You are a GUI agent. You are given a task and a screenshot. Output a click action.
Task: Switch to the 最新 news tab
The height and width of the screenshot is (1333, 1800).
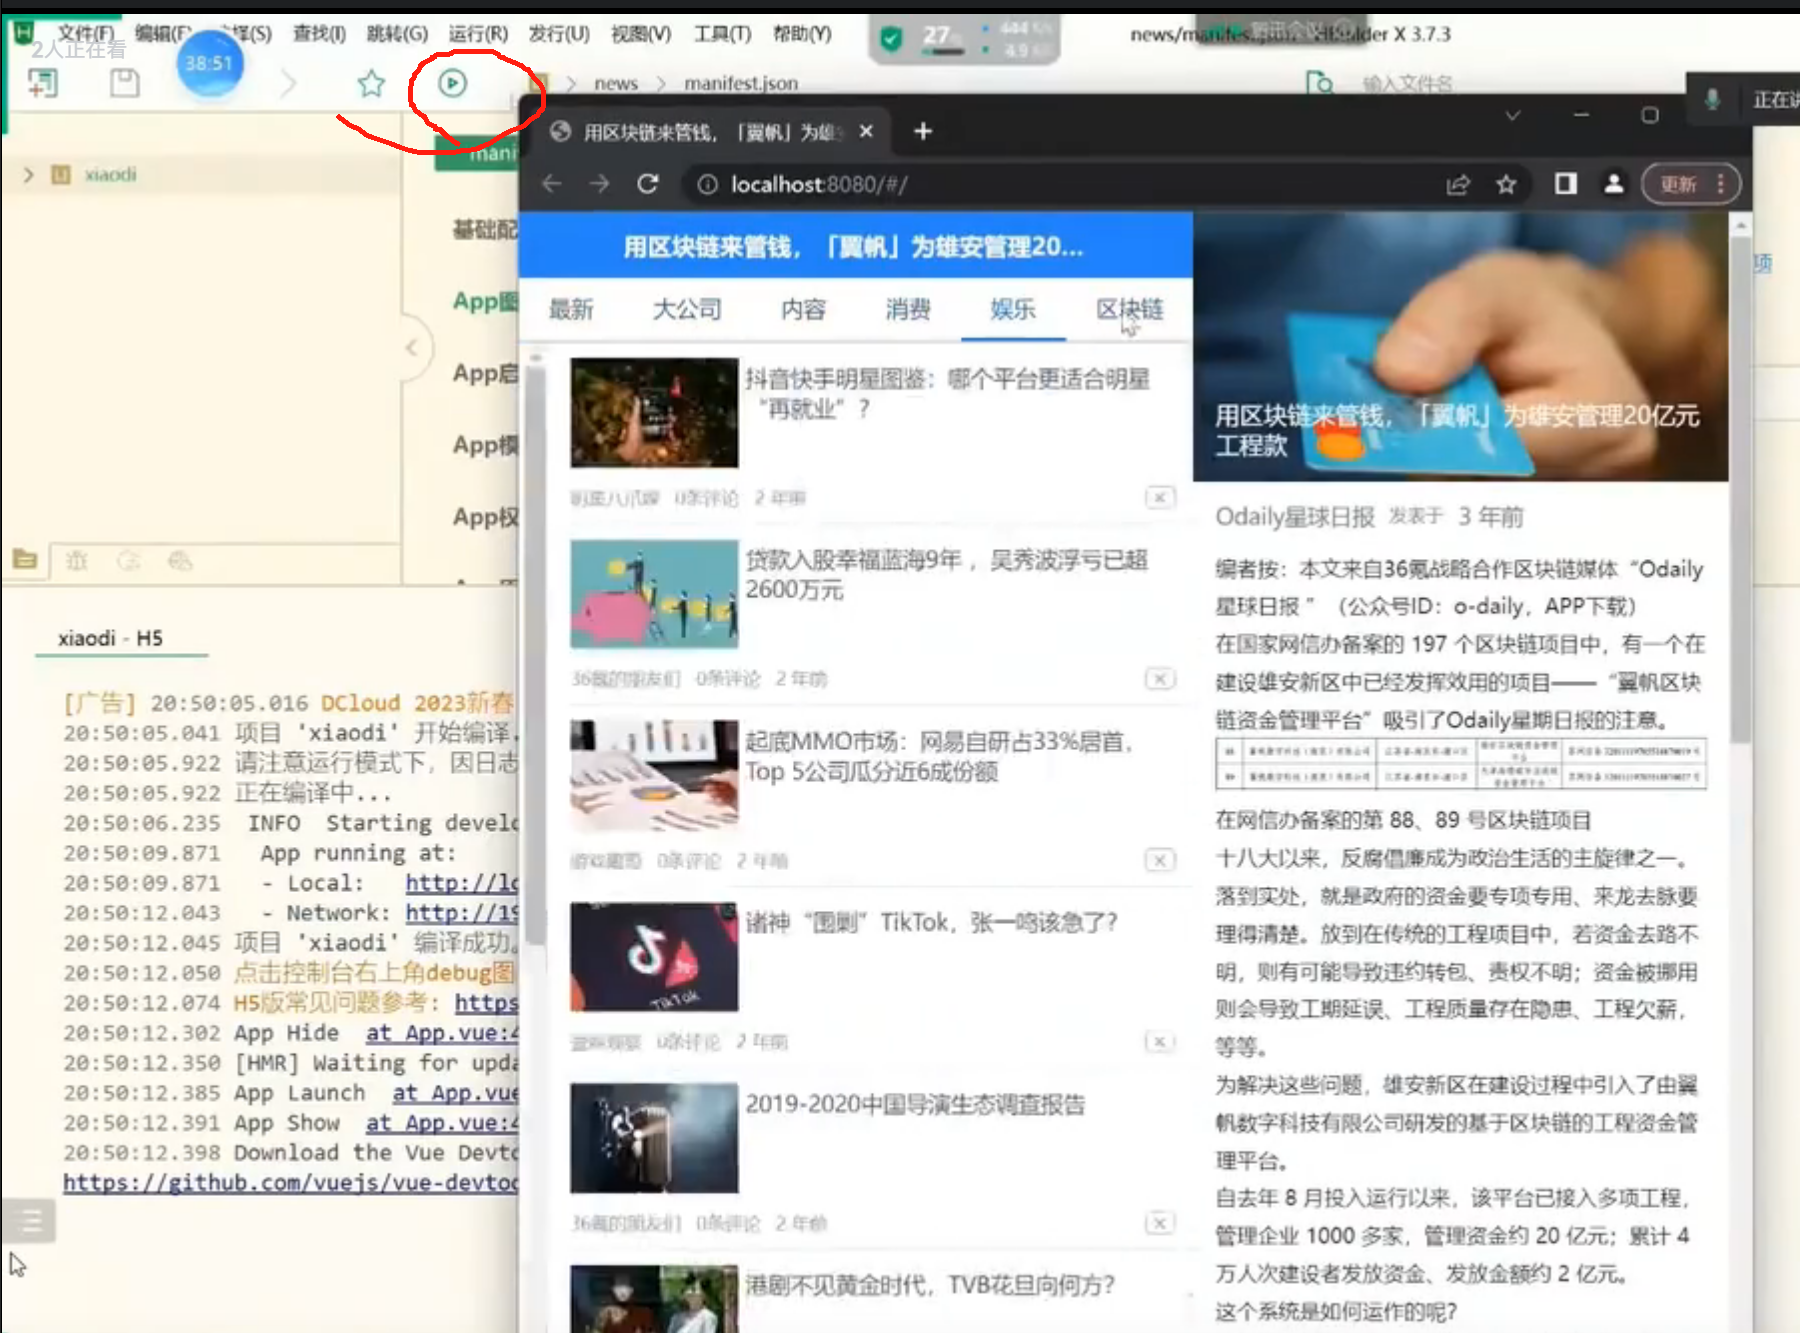pos(571,310)
